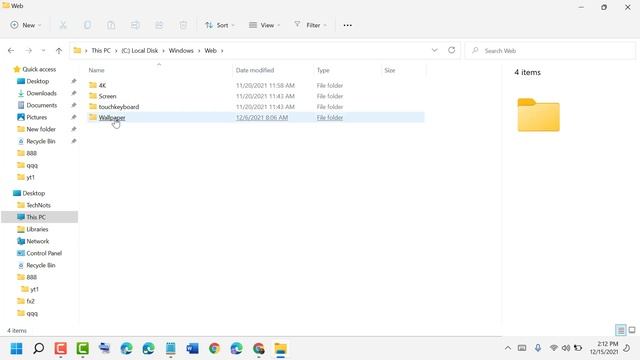Screen dimensions: 640x360
Task: Click the New button in toolbar
Action: (26, 25)
